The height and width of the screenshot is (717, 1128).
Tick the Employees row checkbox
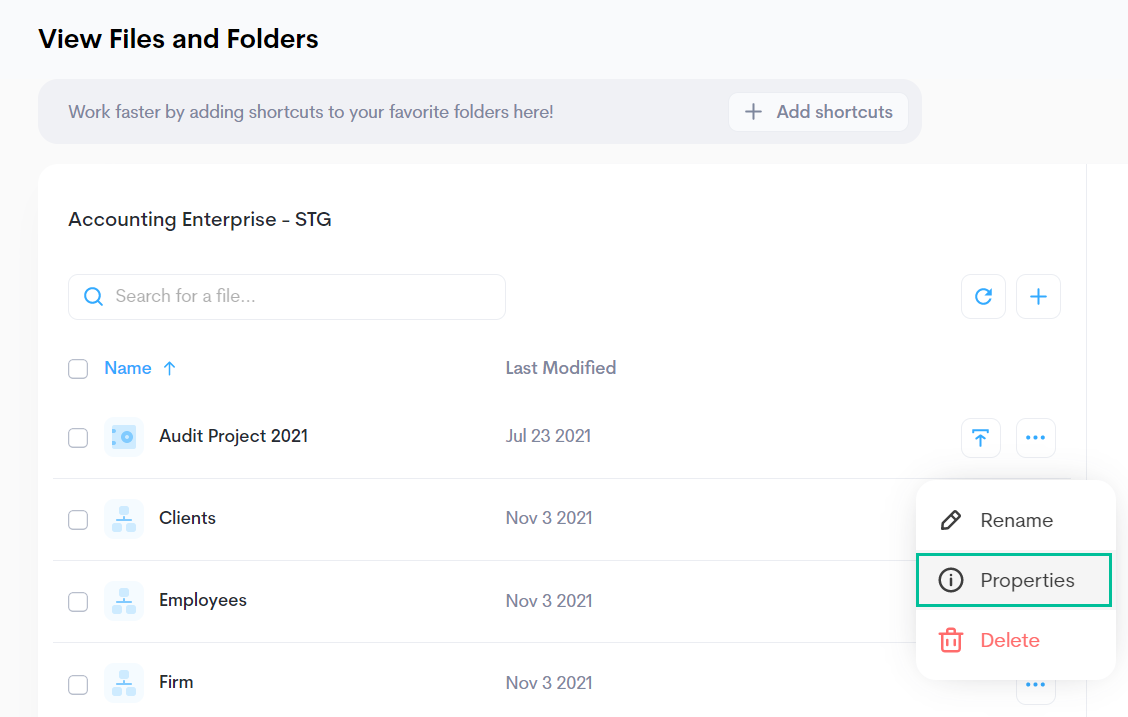point(78,602)
